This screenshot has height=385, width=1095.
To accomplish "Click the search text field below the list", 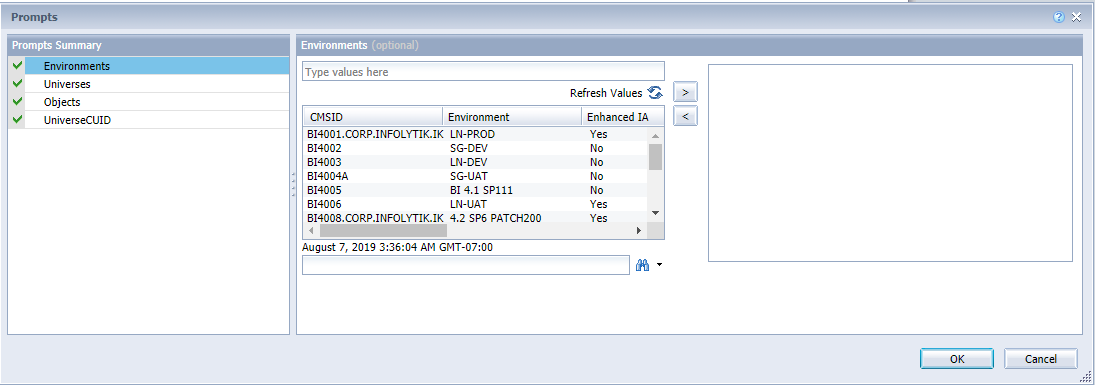I will (x=466, y=265).
